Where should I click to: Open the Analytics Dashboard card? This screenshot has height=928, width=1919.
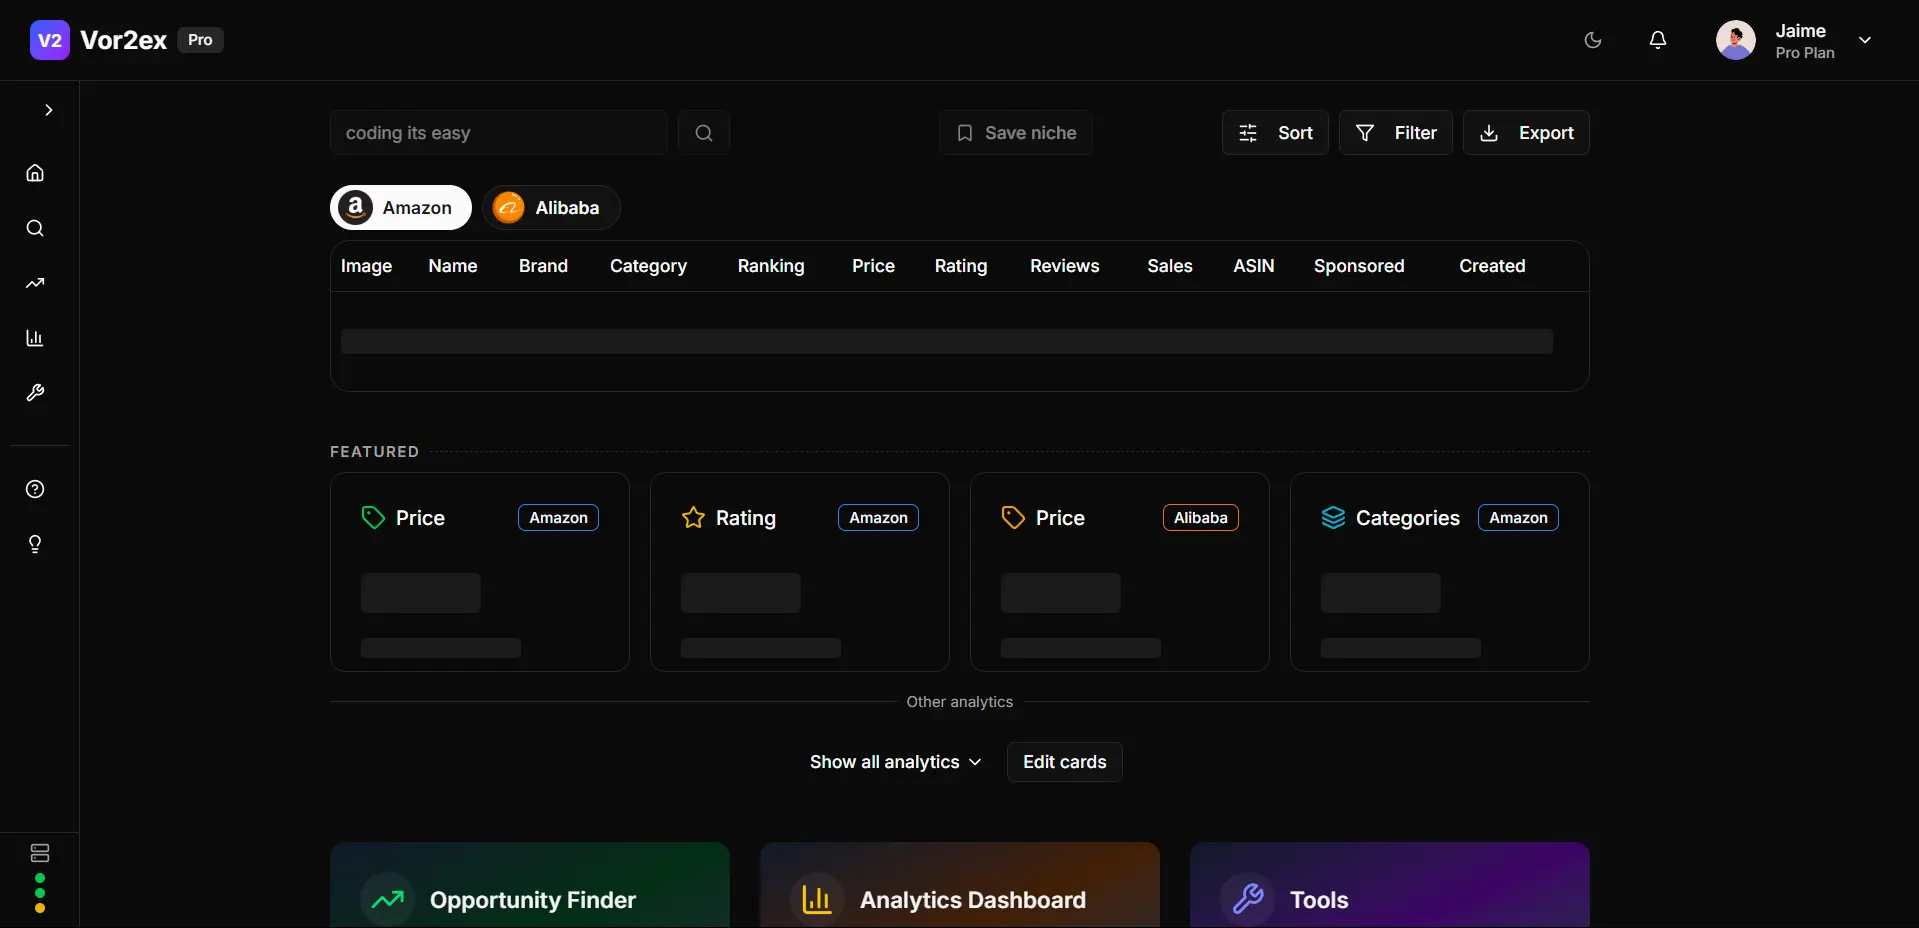(x=960, y=885)
